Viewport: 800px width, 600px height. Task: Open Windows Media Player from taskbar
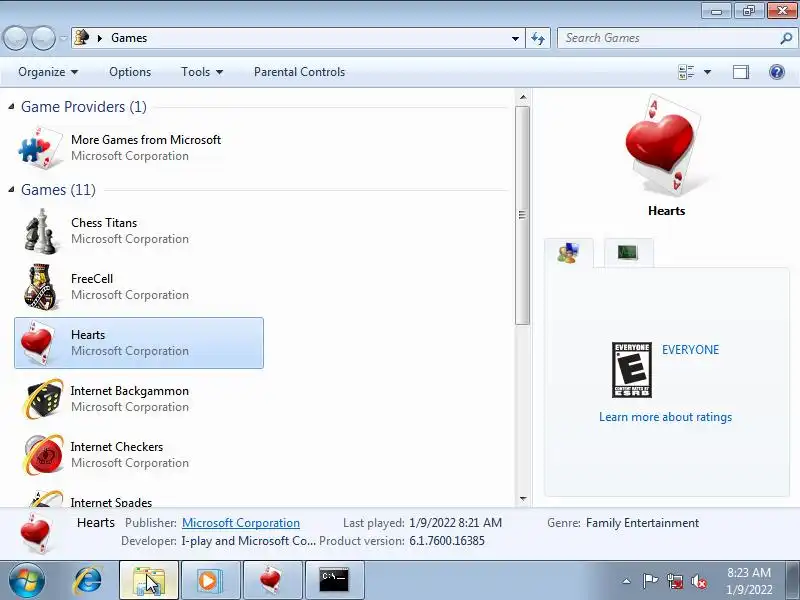click(x=211, y=580)
